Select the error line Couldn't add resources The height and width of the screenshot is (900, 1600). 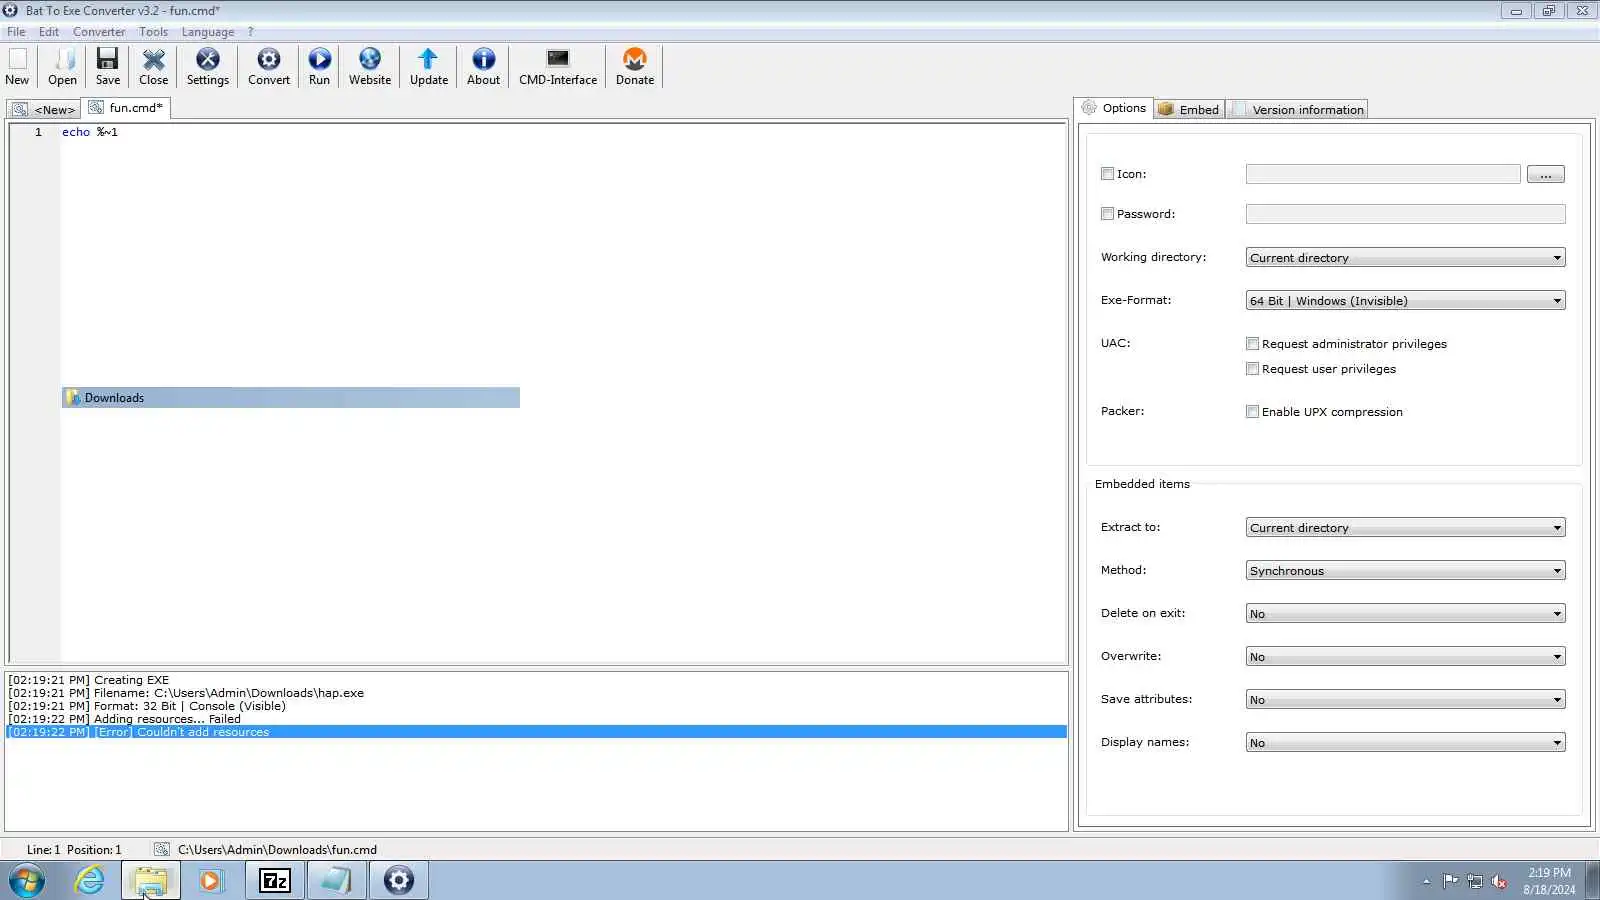(537, 732)
